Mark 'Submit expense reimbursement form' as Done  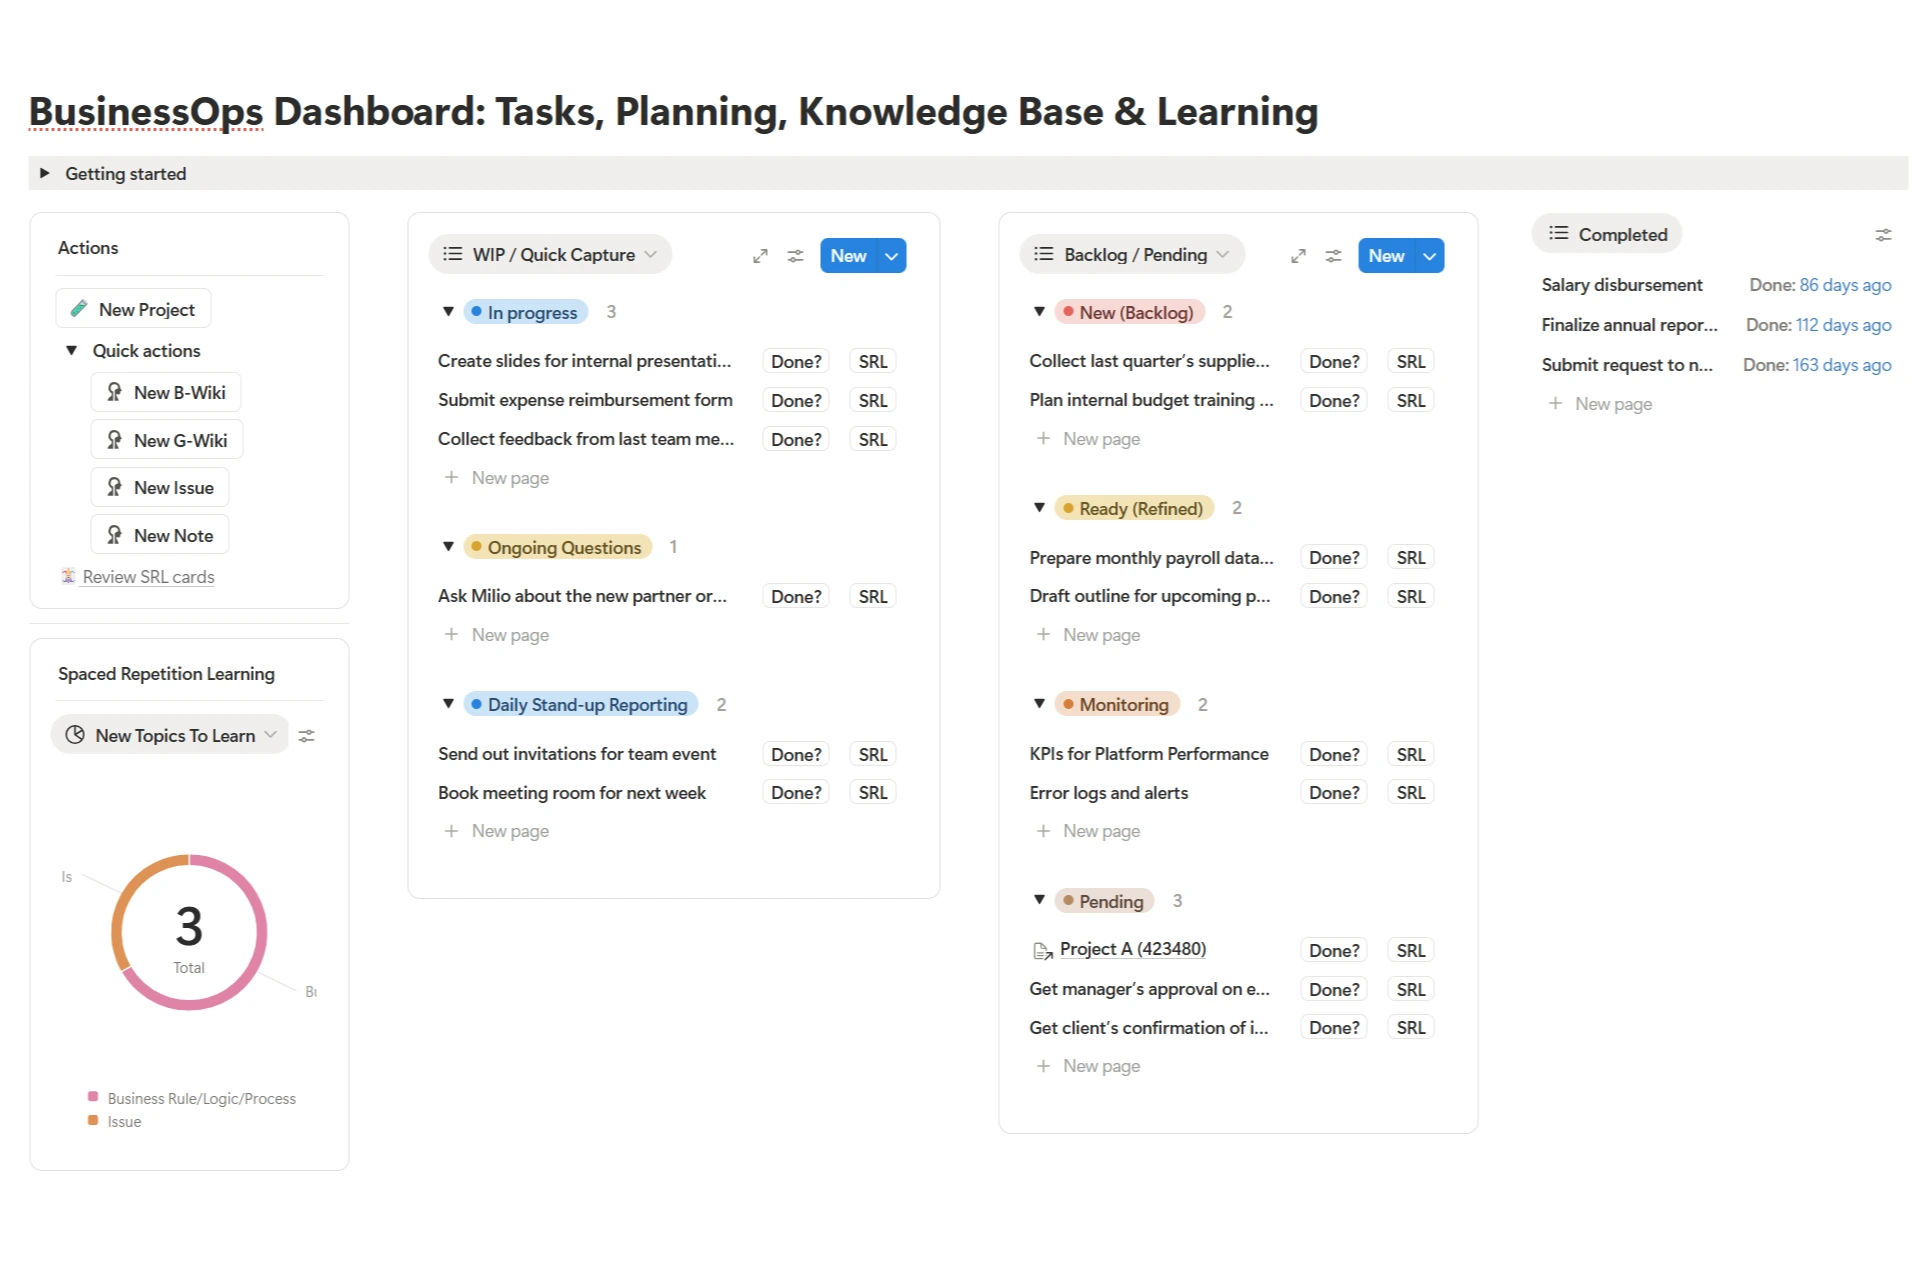tap(796, 400)
